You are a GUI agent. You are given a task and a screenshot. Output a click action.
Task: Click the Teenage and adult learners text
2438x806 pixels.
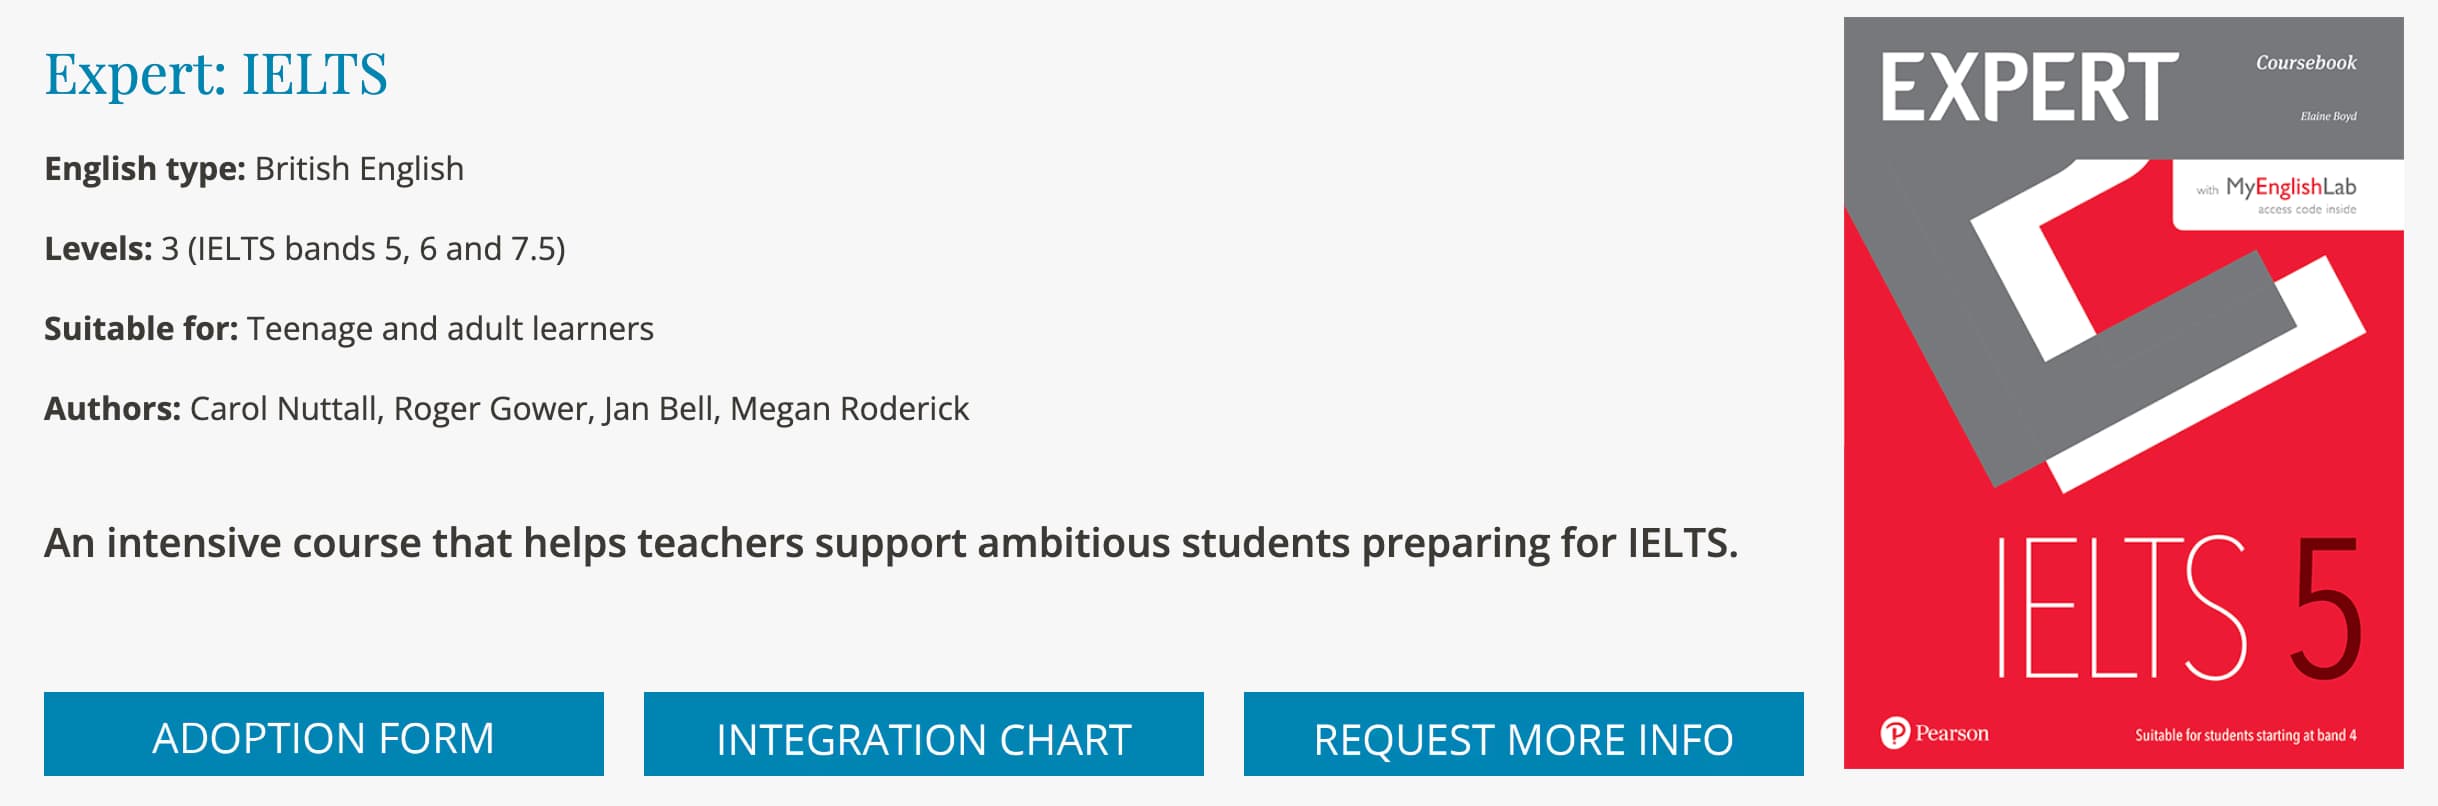[450, 329]
